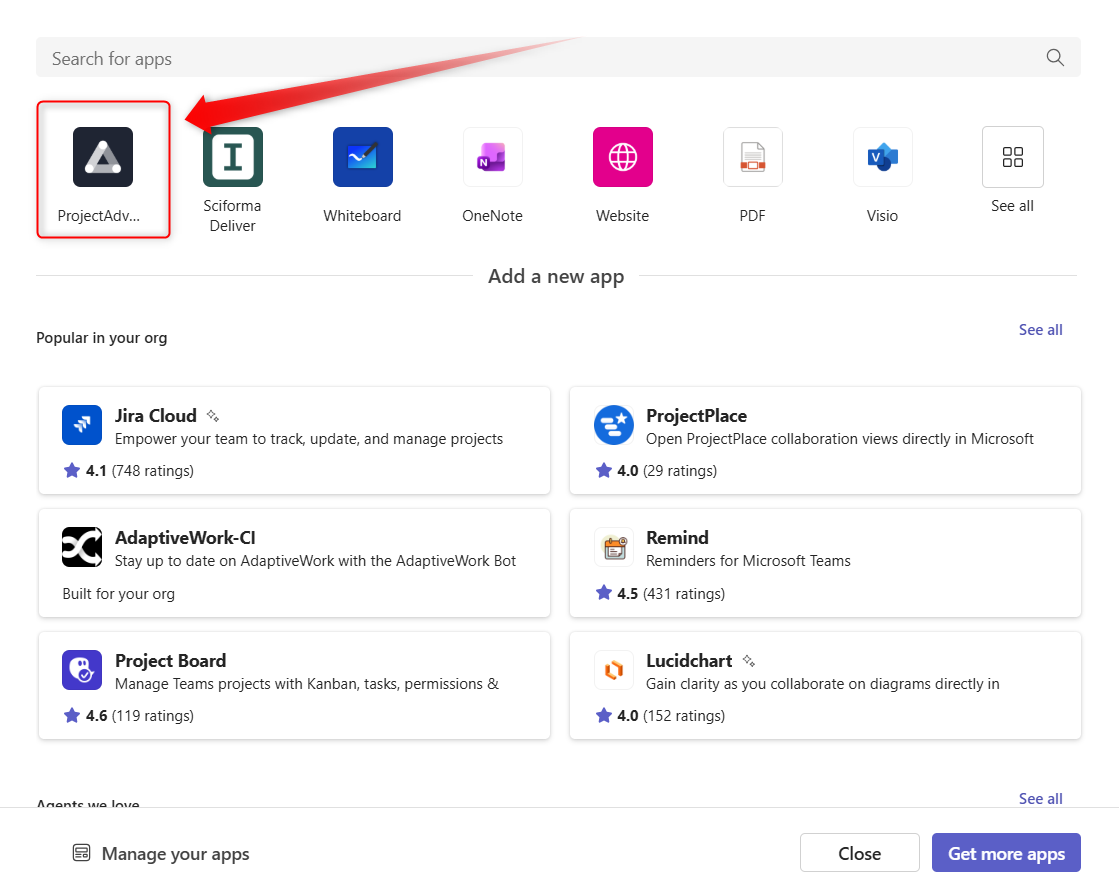
Task: Click the Jira Cloud description text
Action: click(x=309, y=439)
